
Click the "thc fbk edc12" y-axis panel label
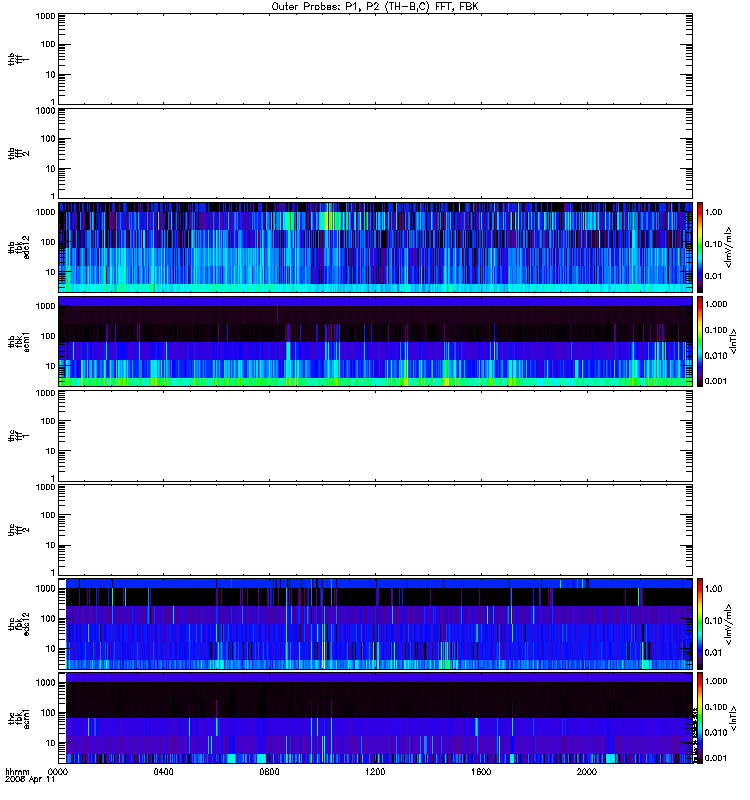pos(19,624)
